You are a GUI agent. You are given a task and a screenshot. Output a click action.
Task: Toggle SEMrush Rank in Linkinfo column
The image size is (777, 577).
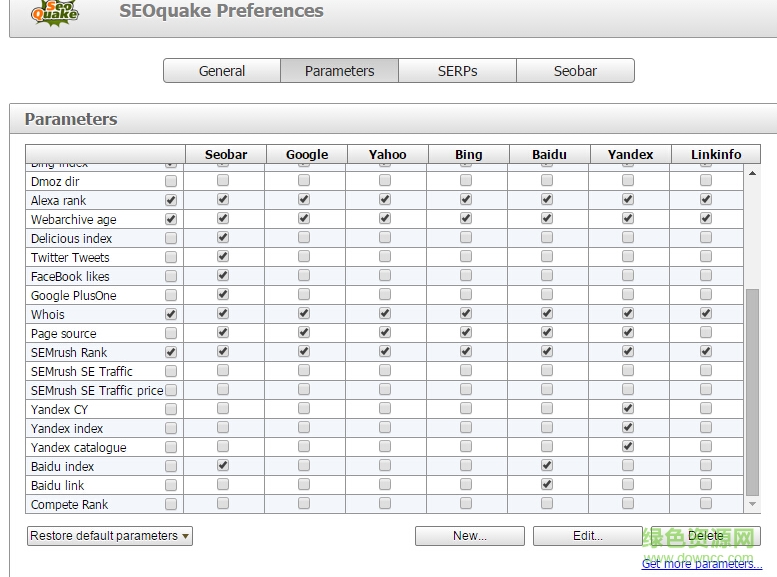coord(706,352)
